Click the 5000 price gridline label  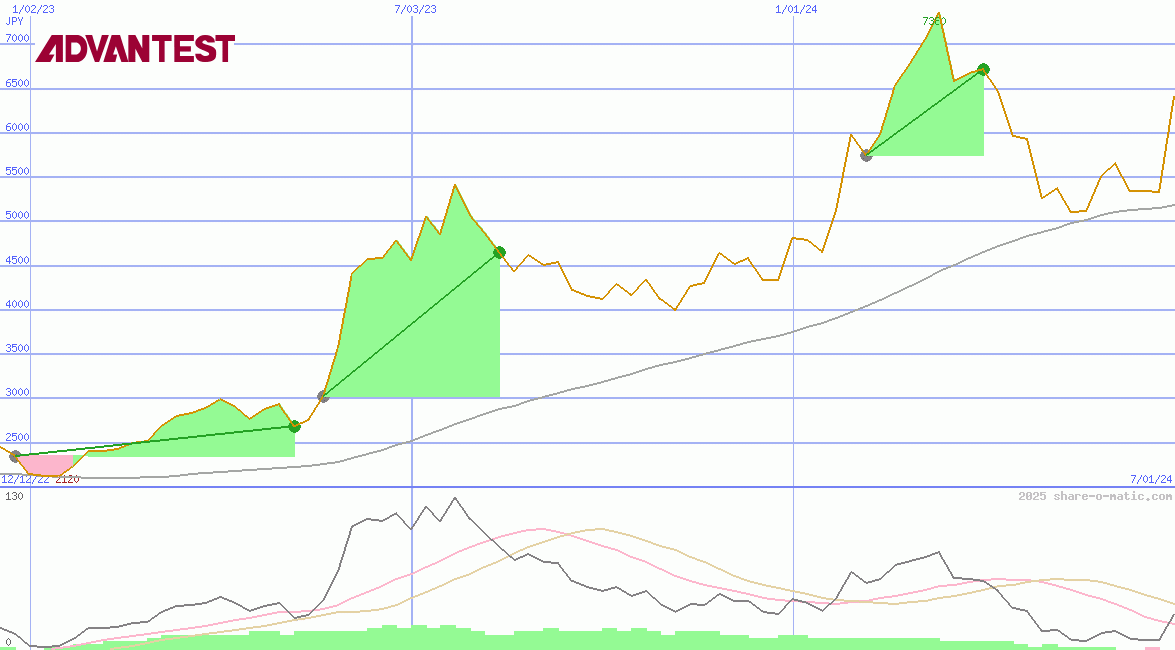(15, 214)
